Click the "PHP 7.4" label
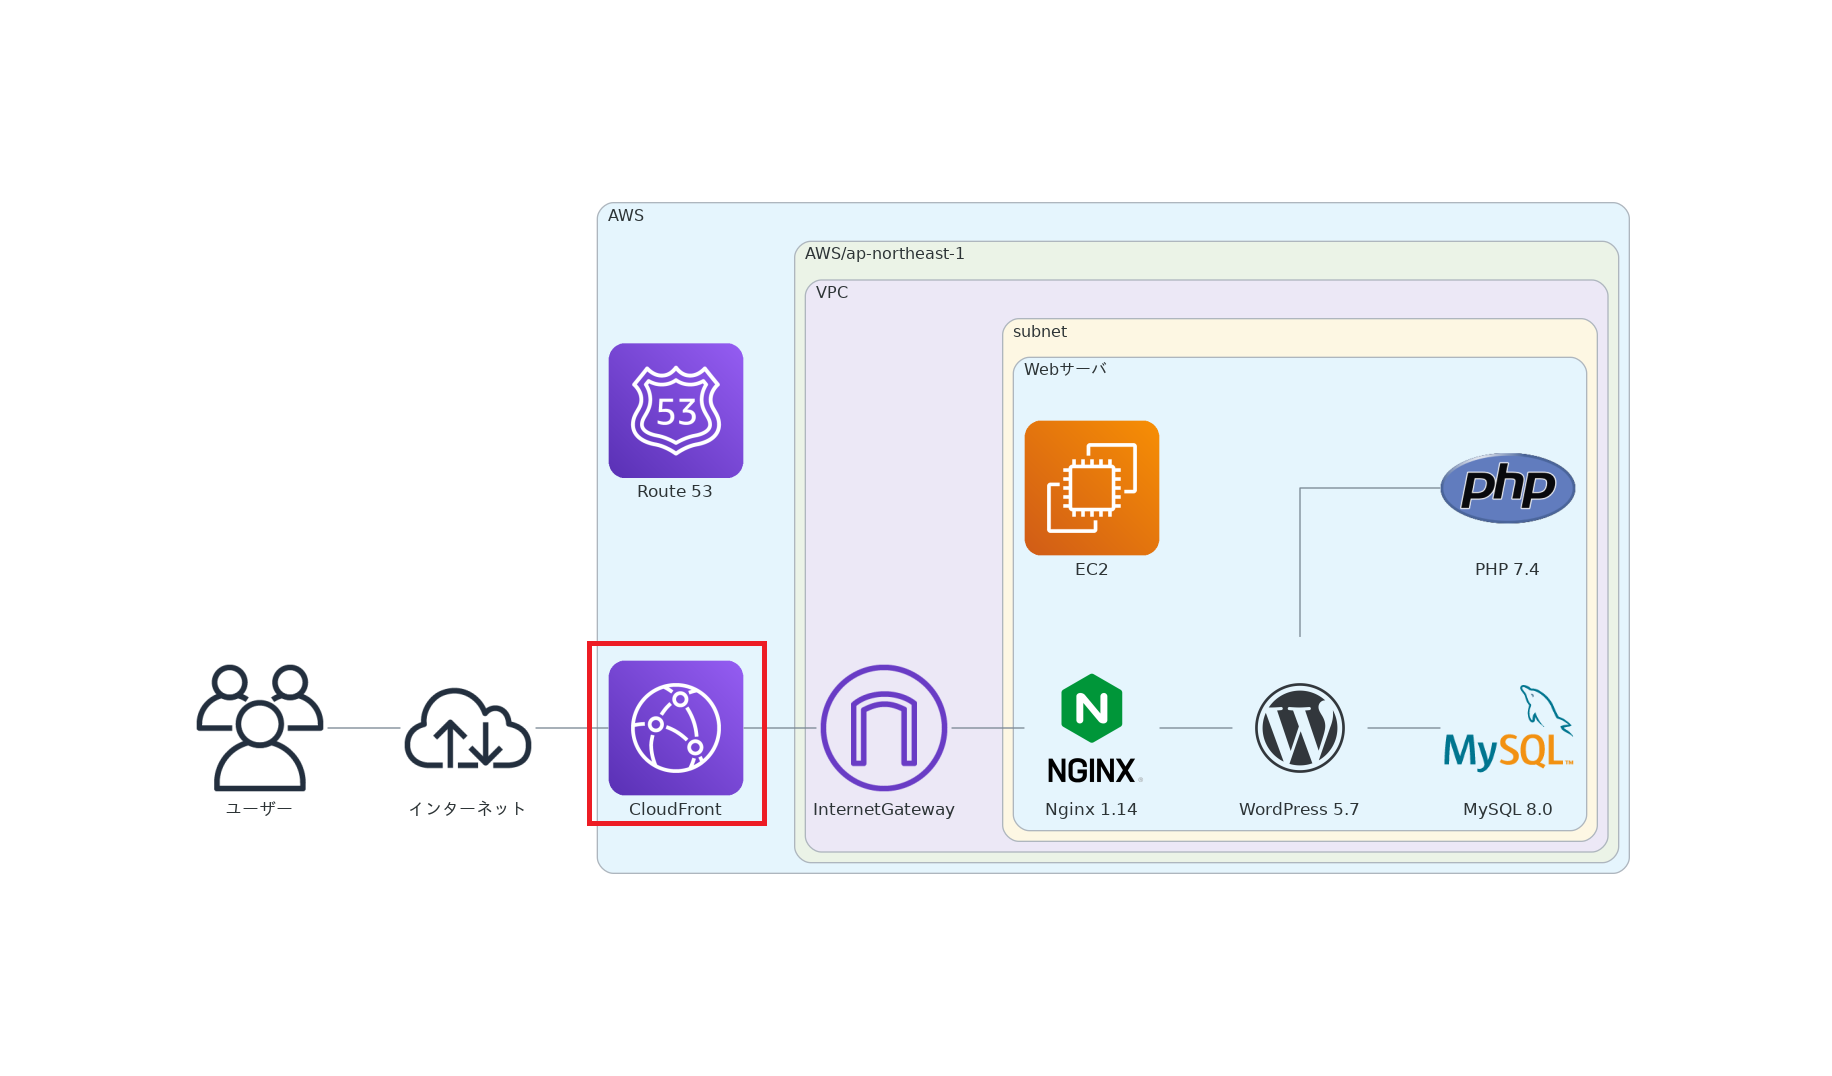This screenshot has width=1832, height=1076. 1507,569
